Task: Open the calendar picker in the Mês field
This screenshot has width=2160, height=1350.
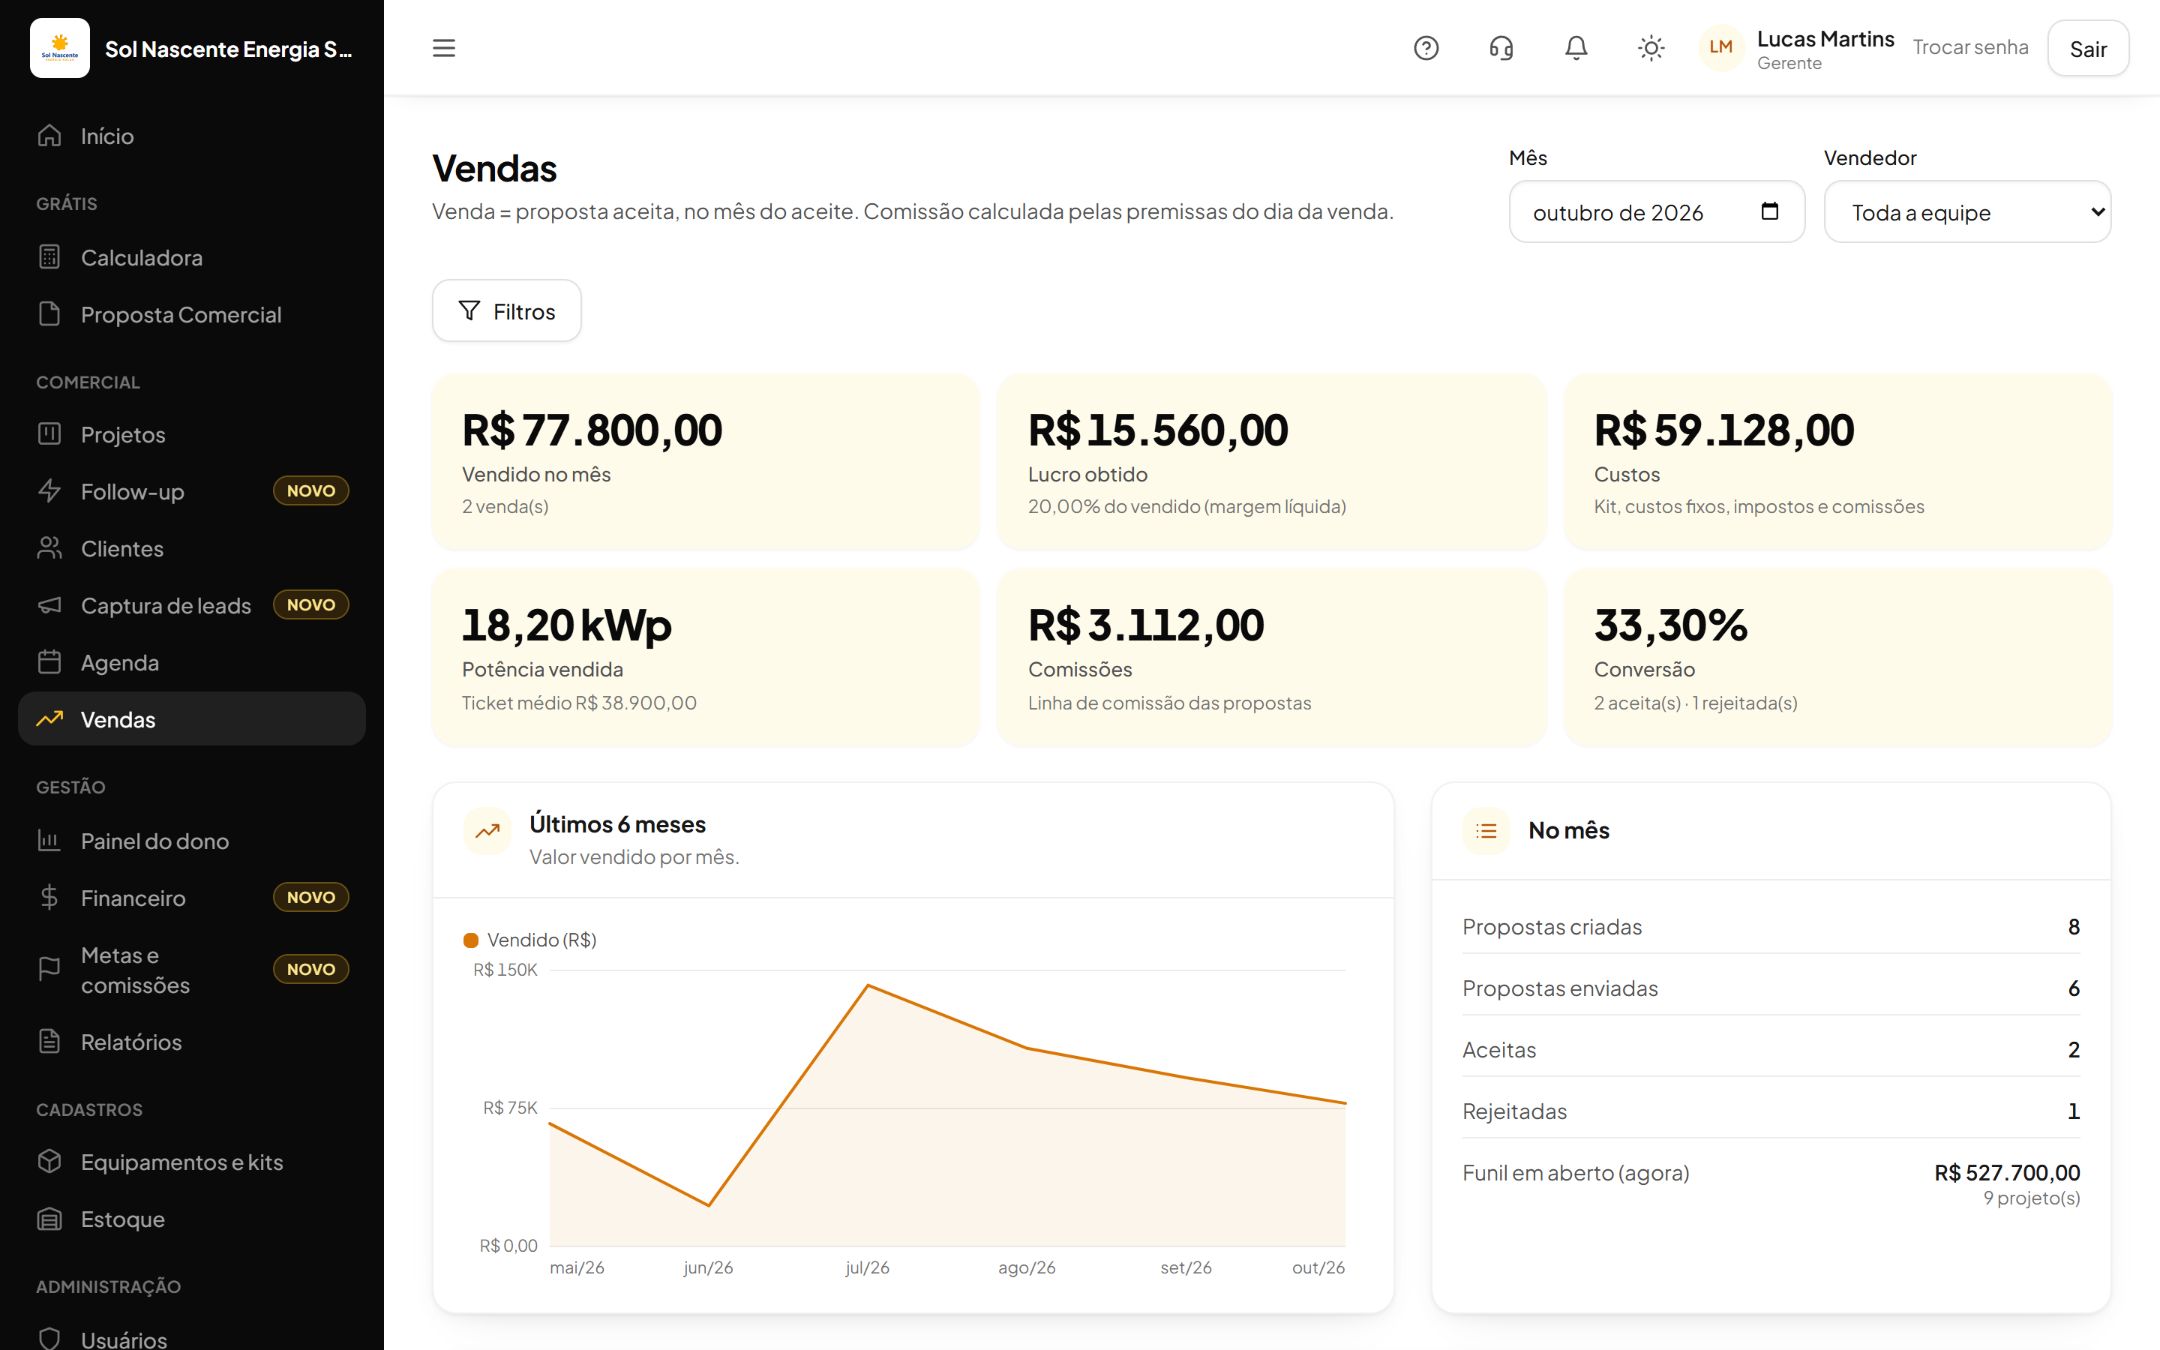Action: (1769, 211)
